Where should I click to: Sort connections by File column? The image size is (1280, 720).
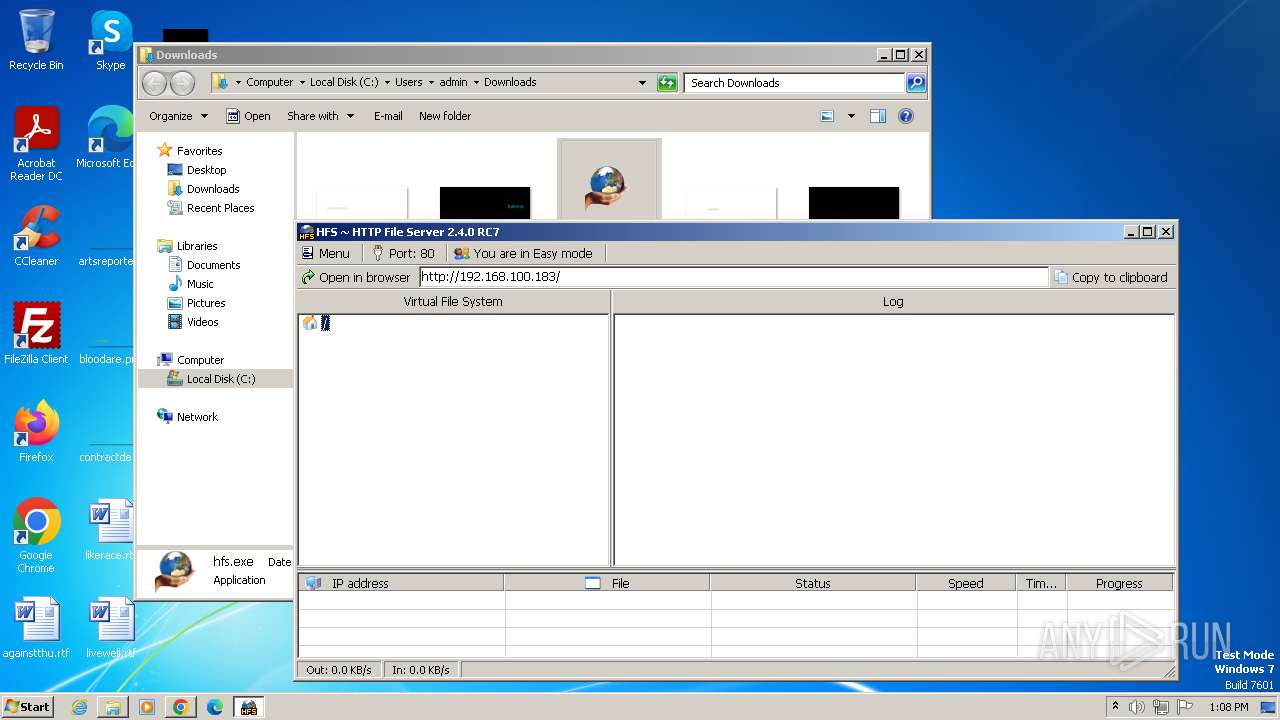coord(608,583)
